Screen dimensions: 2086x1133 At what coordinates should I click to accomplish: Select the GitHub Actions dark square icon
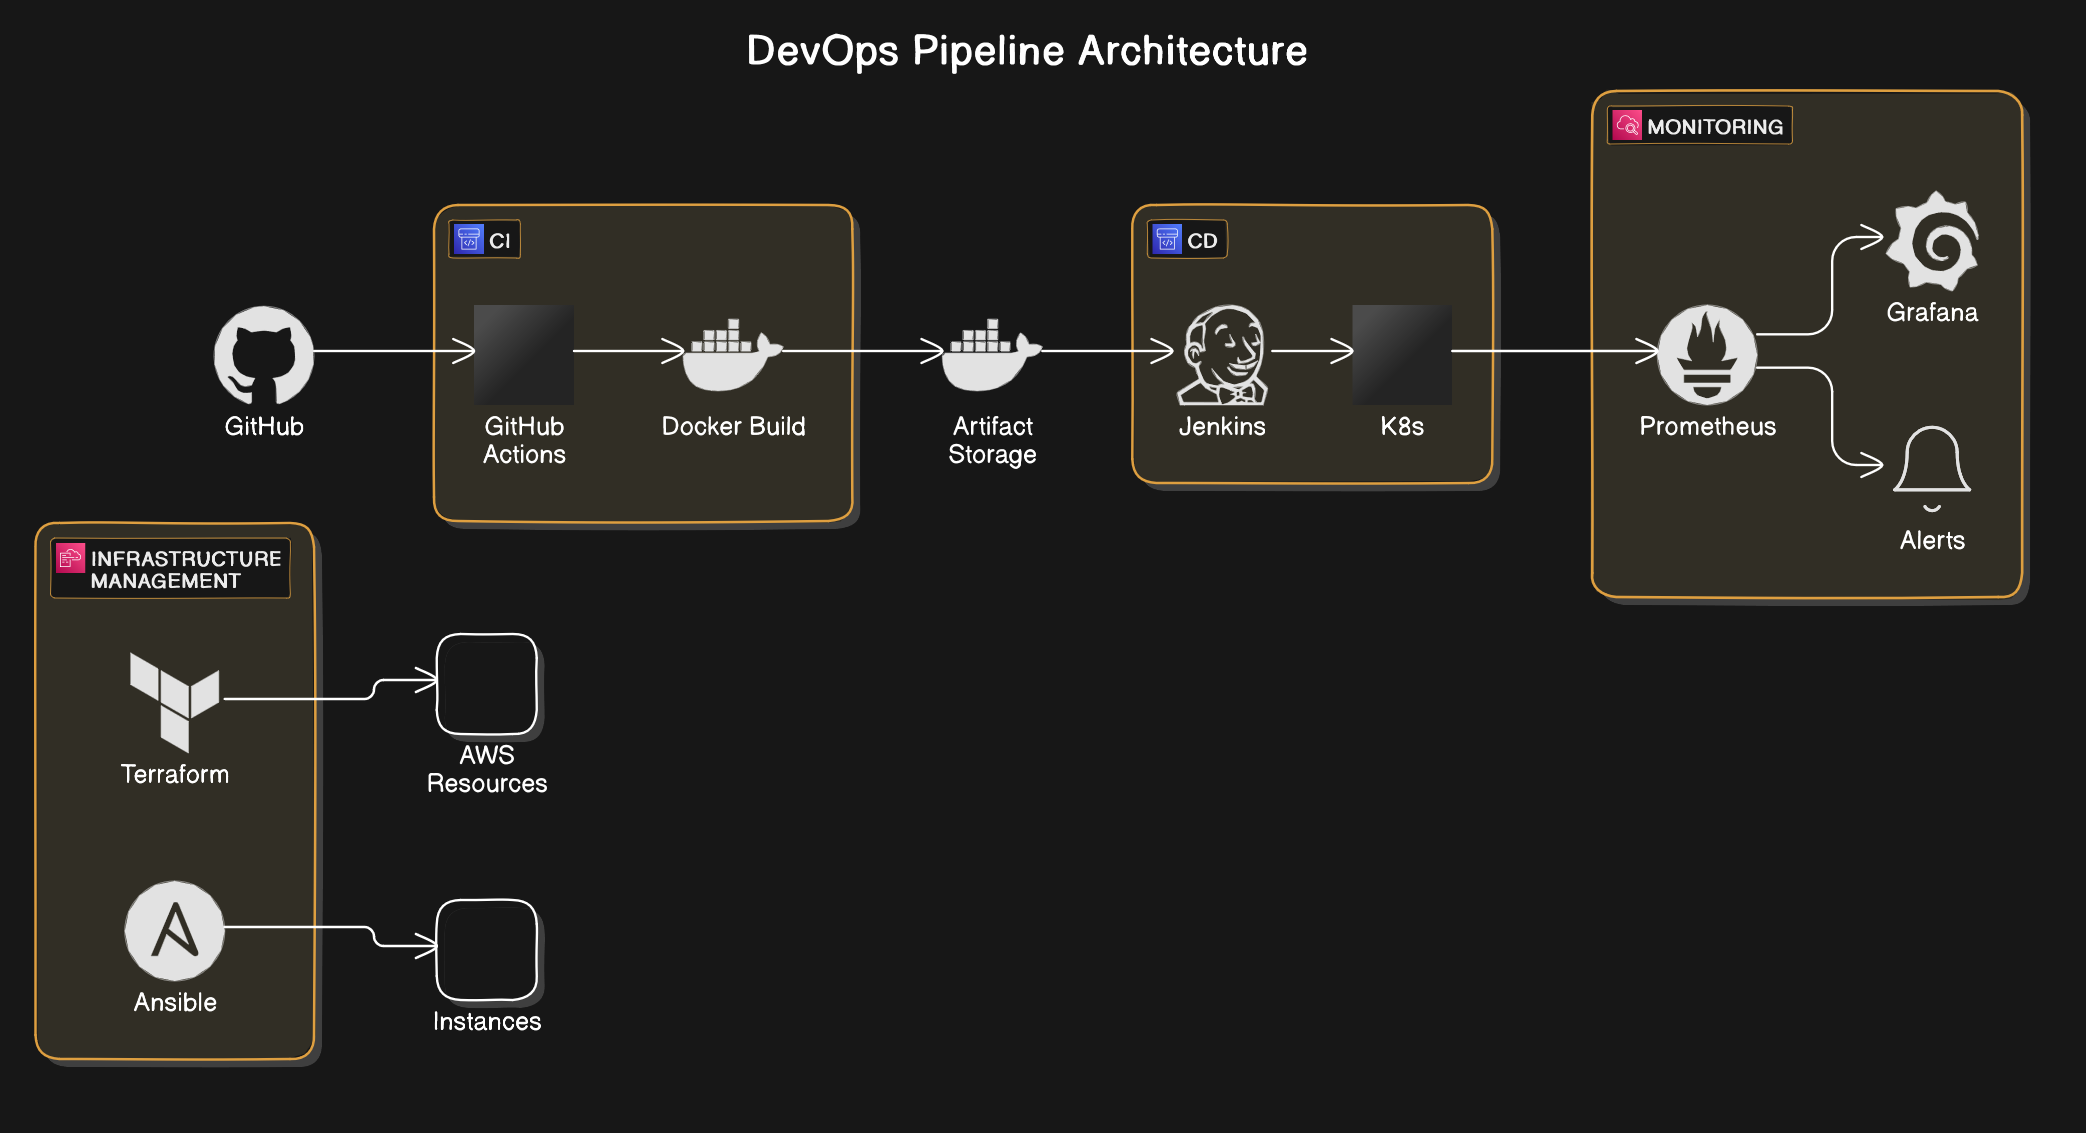(524, 355)
